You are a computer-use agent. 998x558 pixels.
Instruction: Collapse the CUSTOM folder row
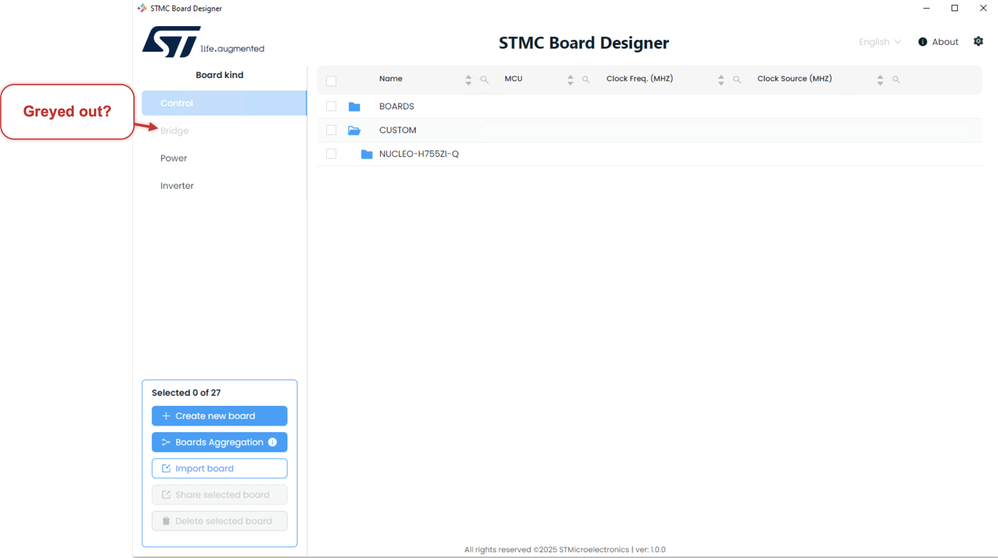click(649, 130)
